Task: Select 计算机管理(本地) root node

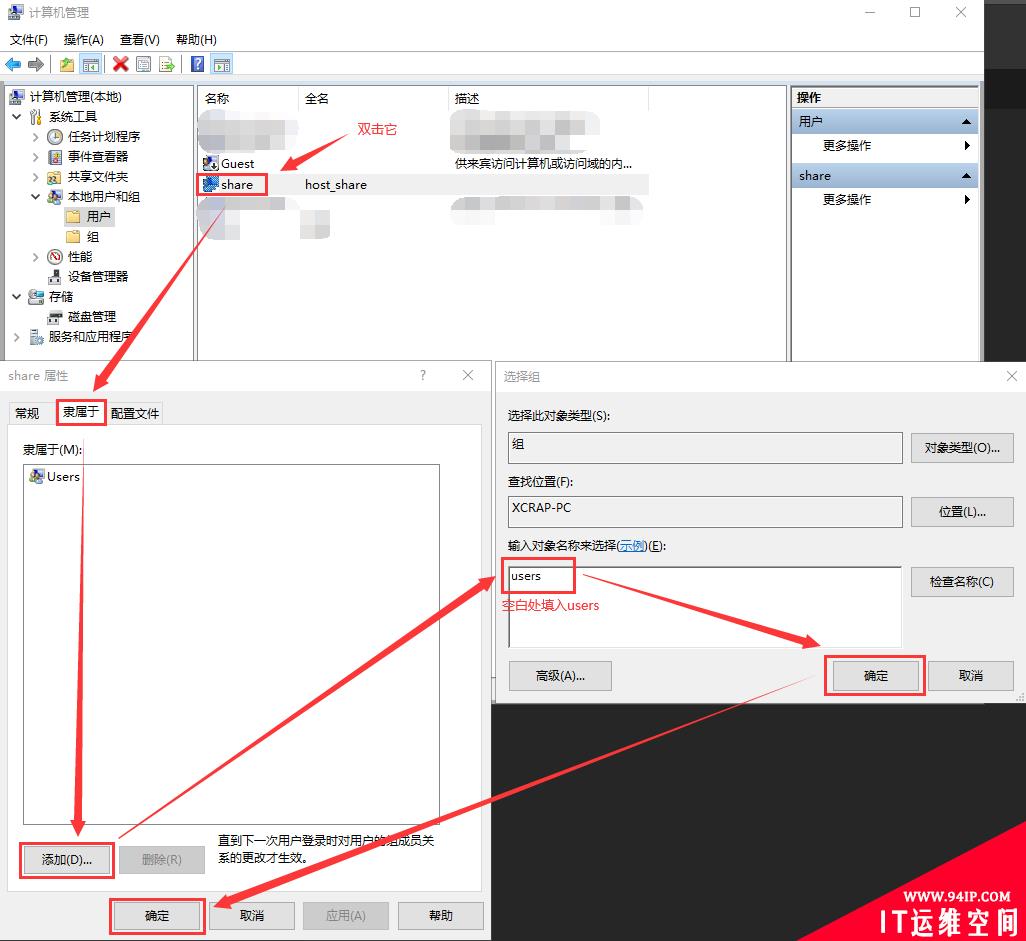Action: pos(75,97)
